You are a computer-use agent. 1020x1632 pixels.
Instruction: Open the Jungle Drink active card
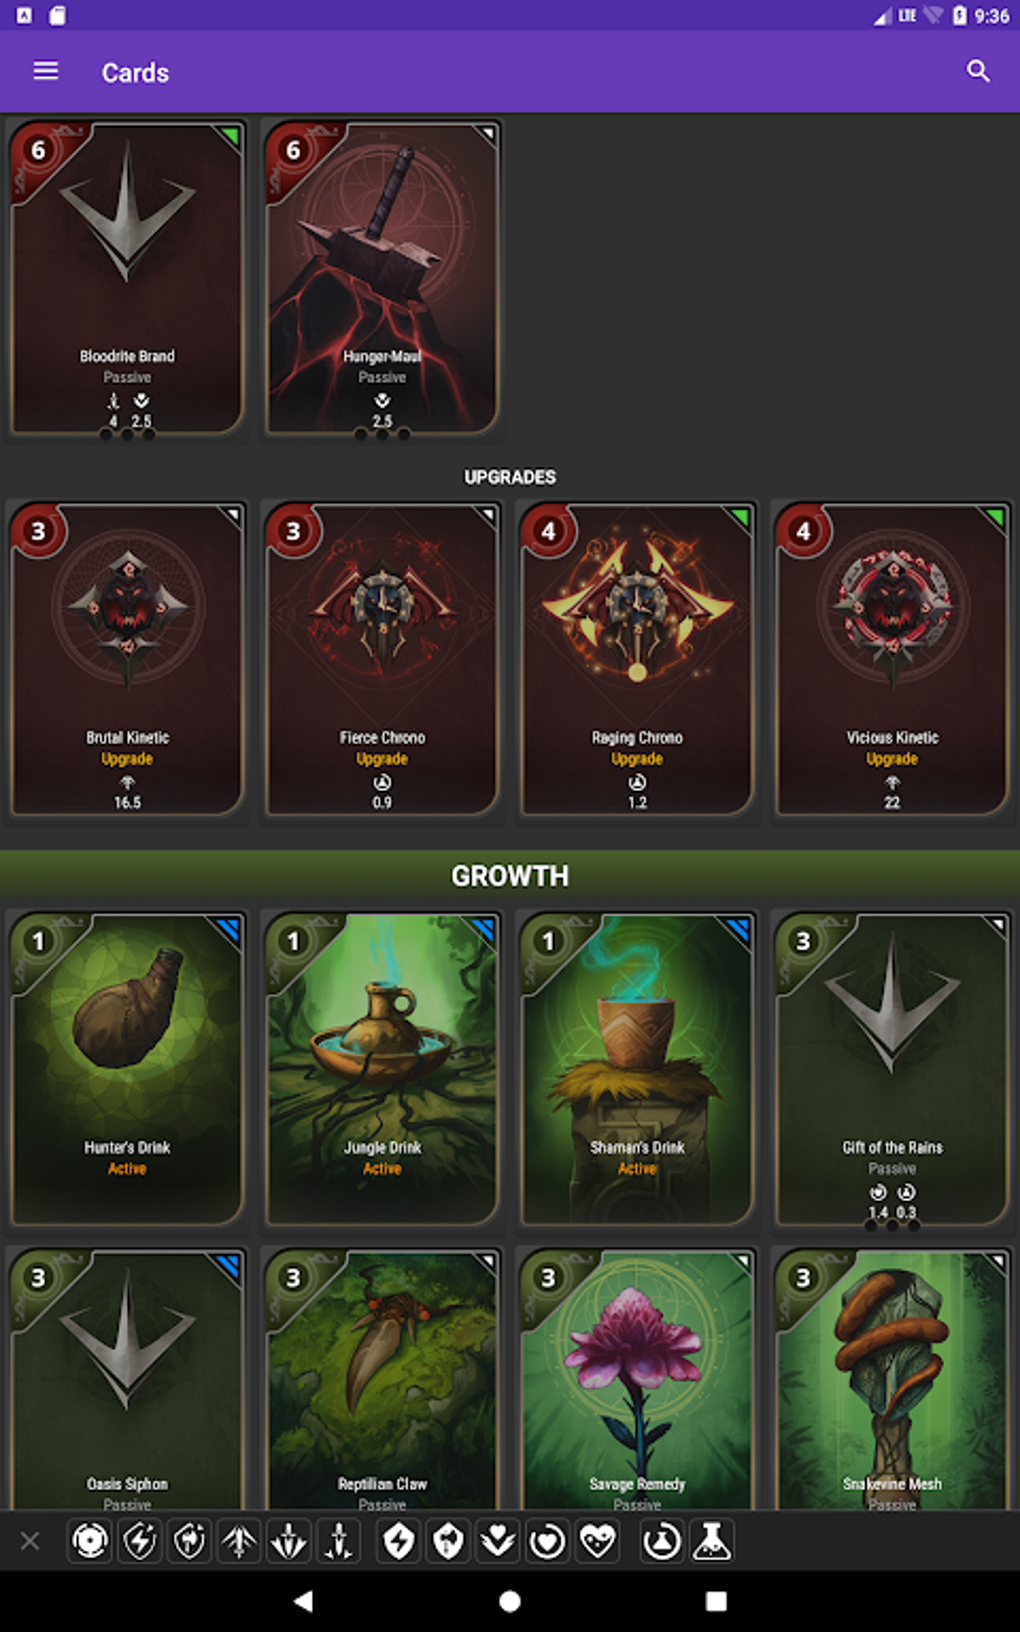(x=382, y=1069)
